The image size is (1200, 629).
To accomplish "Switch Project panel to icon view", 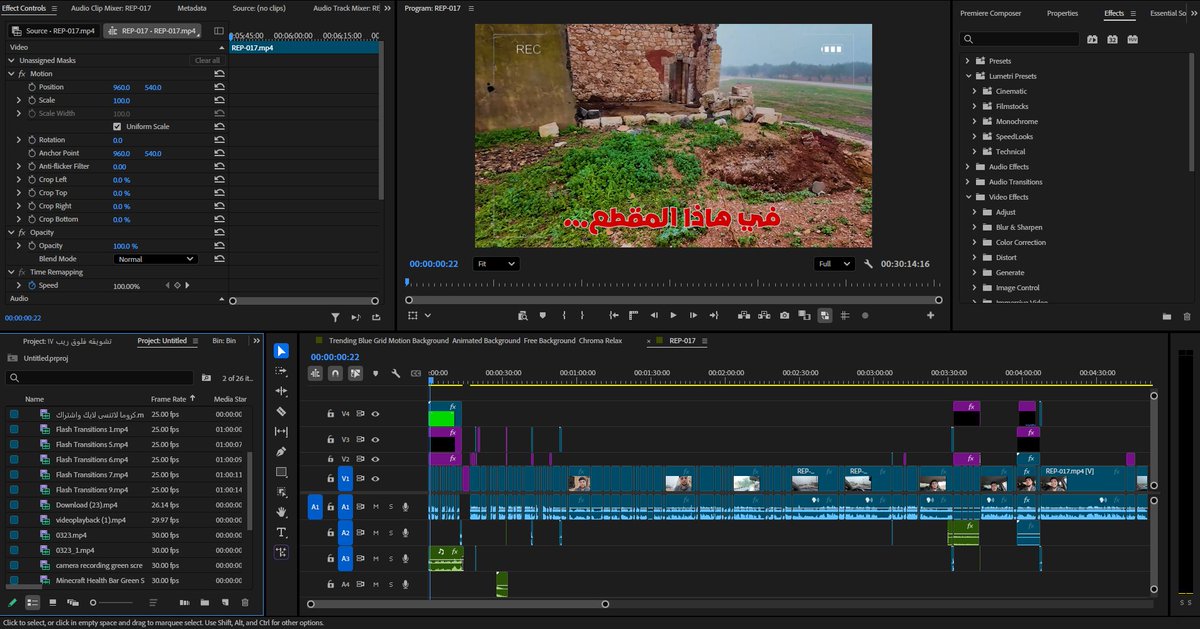I will [52, 603].
